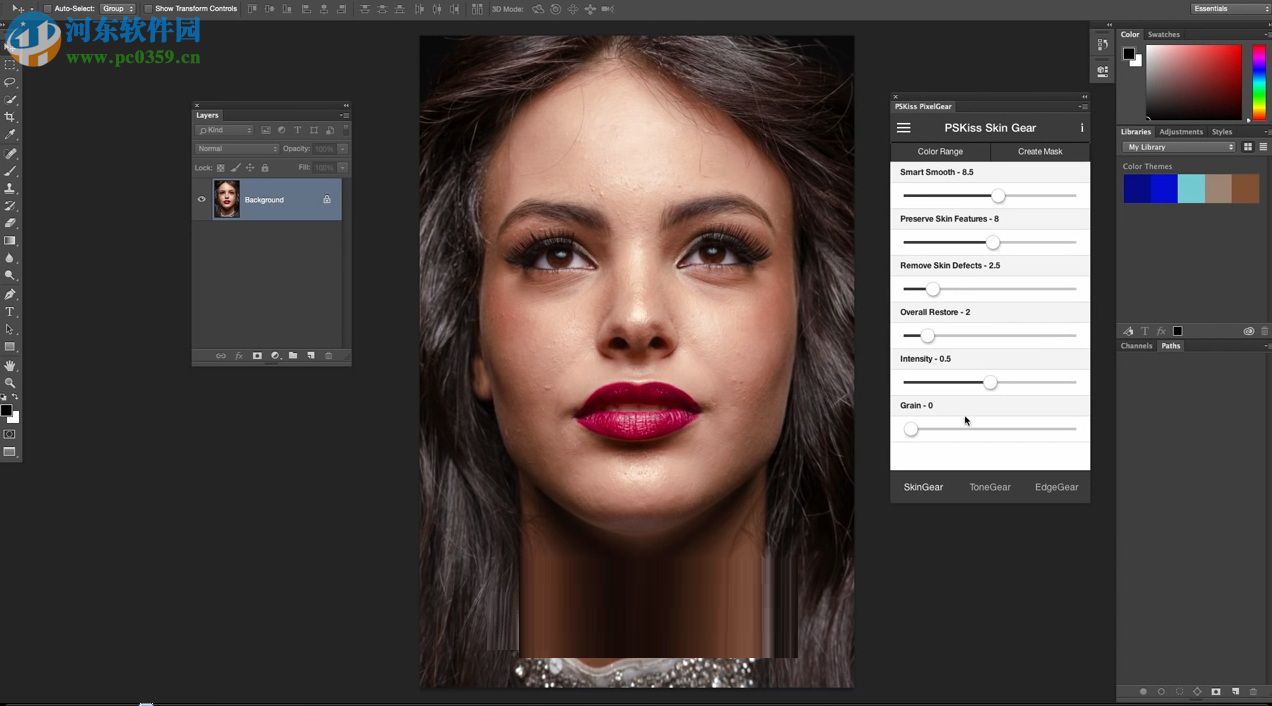Select the Lasso tool
This screenshot has height=706, width=1272.
[x=10, y=82]
